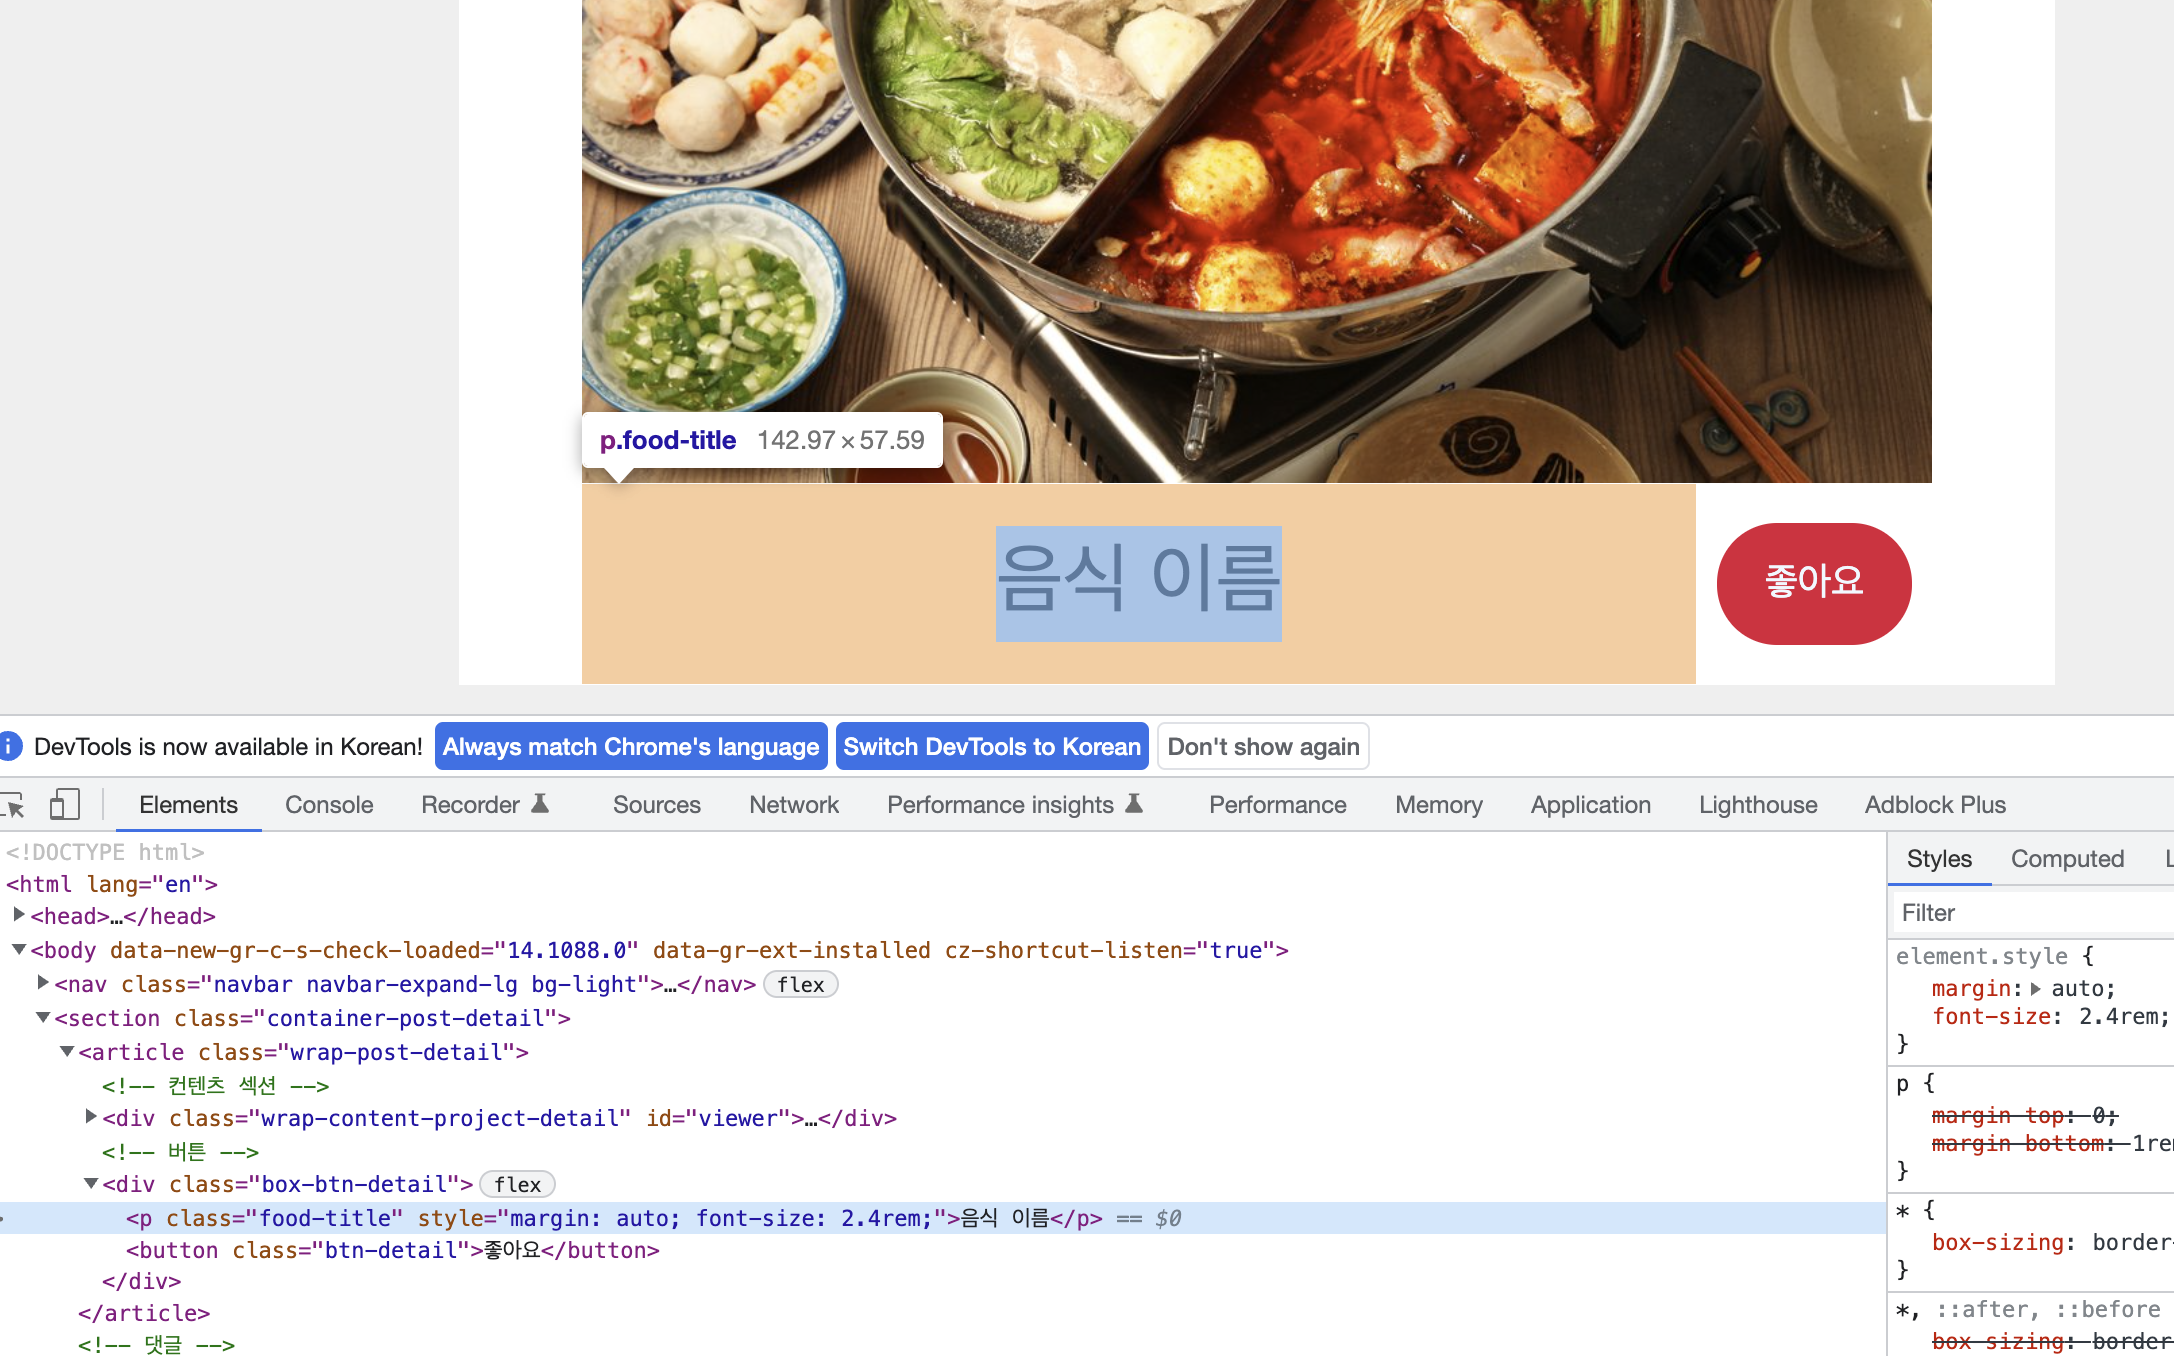Open the Adblock Plus tab
Viewport: 2174px width, 1356px height.
click(1935, 805)
